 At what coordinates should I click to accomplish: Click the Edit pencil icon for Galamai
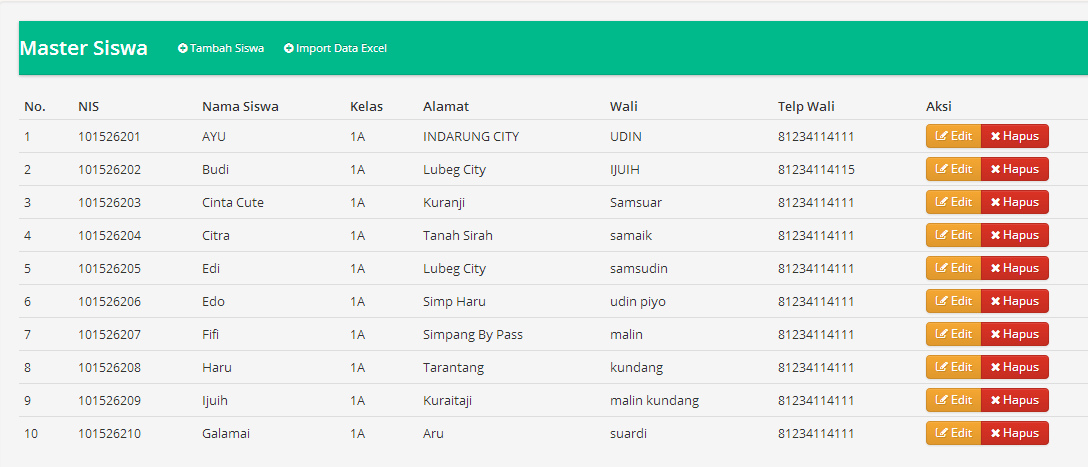click(941, 434)
